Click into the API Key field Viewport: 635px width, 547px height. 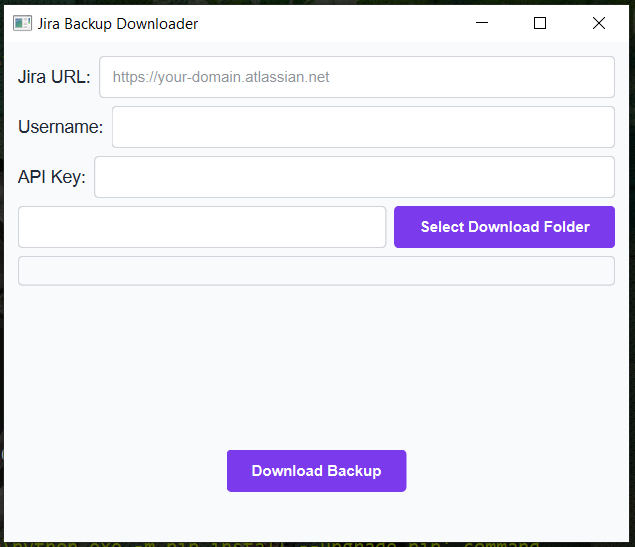coord(354,177)
